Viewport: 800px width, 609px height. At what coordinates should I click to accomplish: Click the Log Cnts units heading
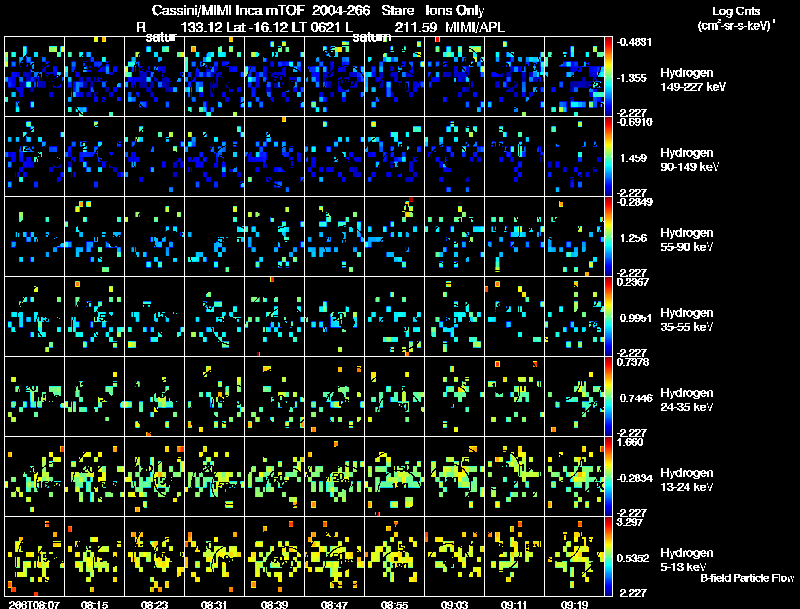point(736,18)
